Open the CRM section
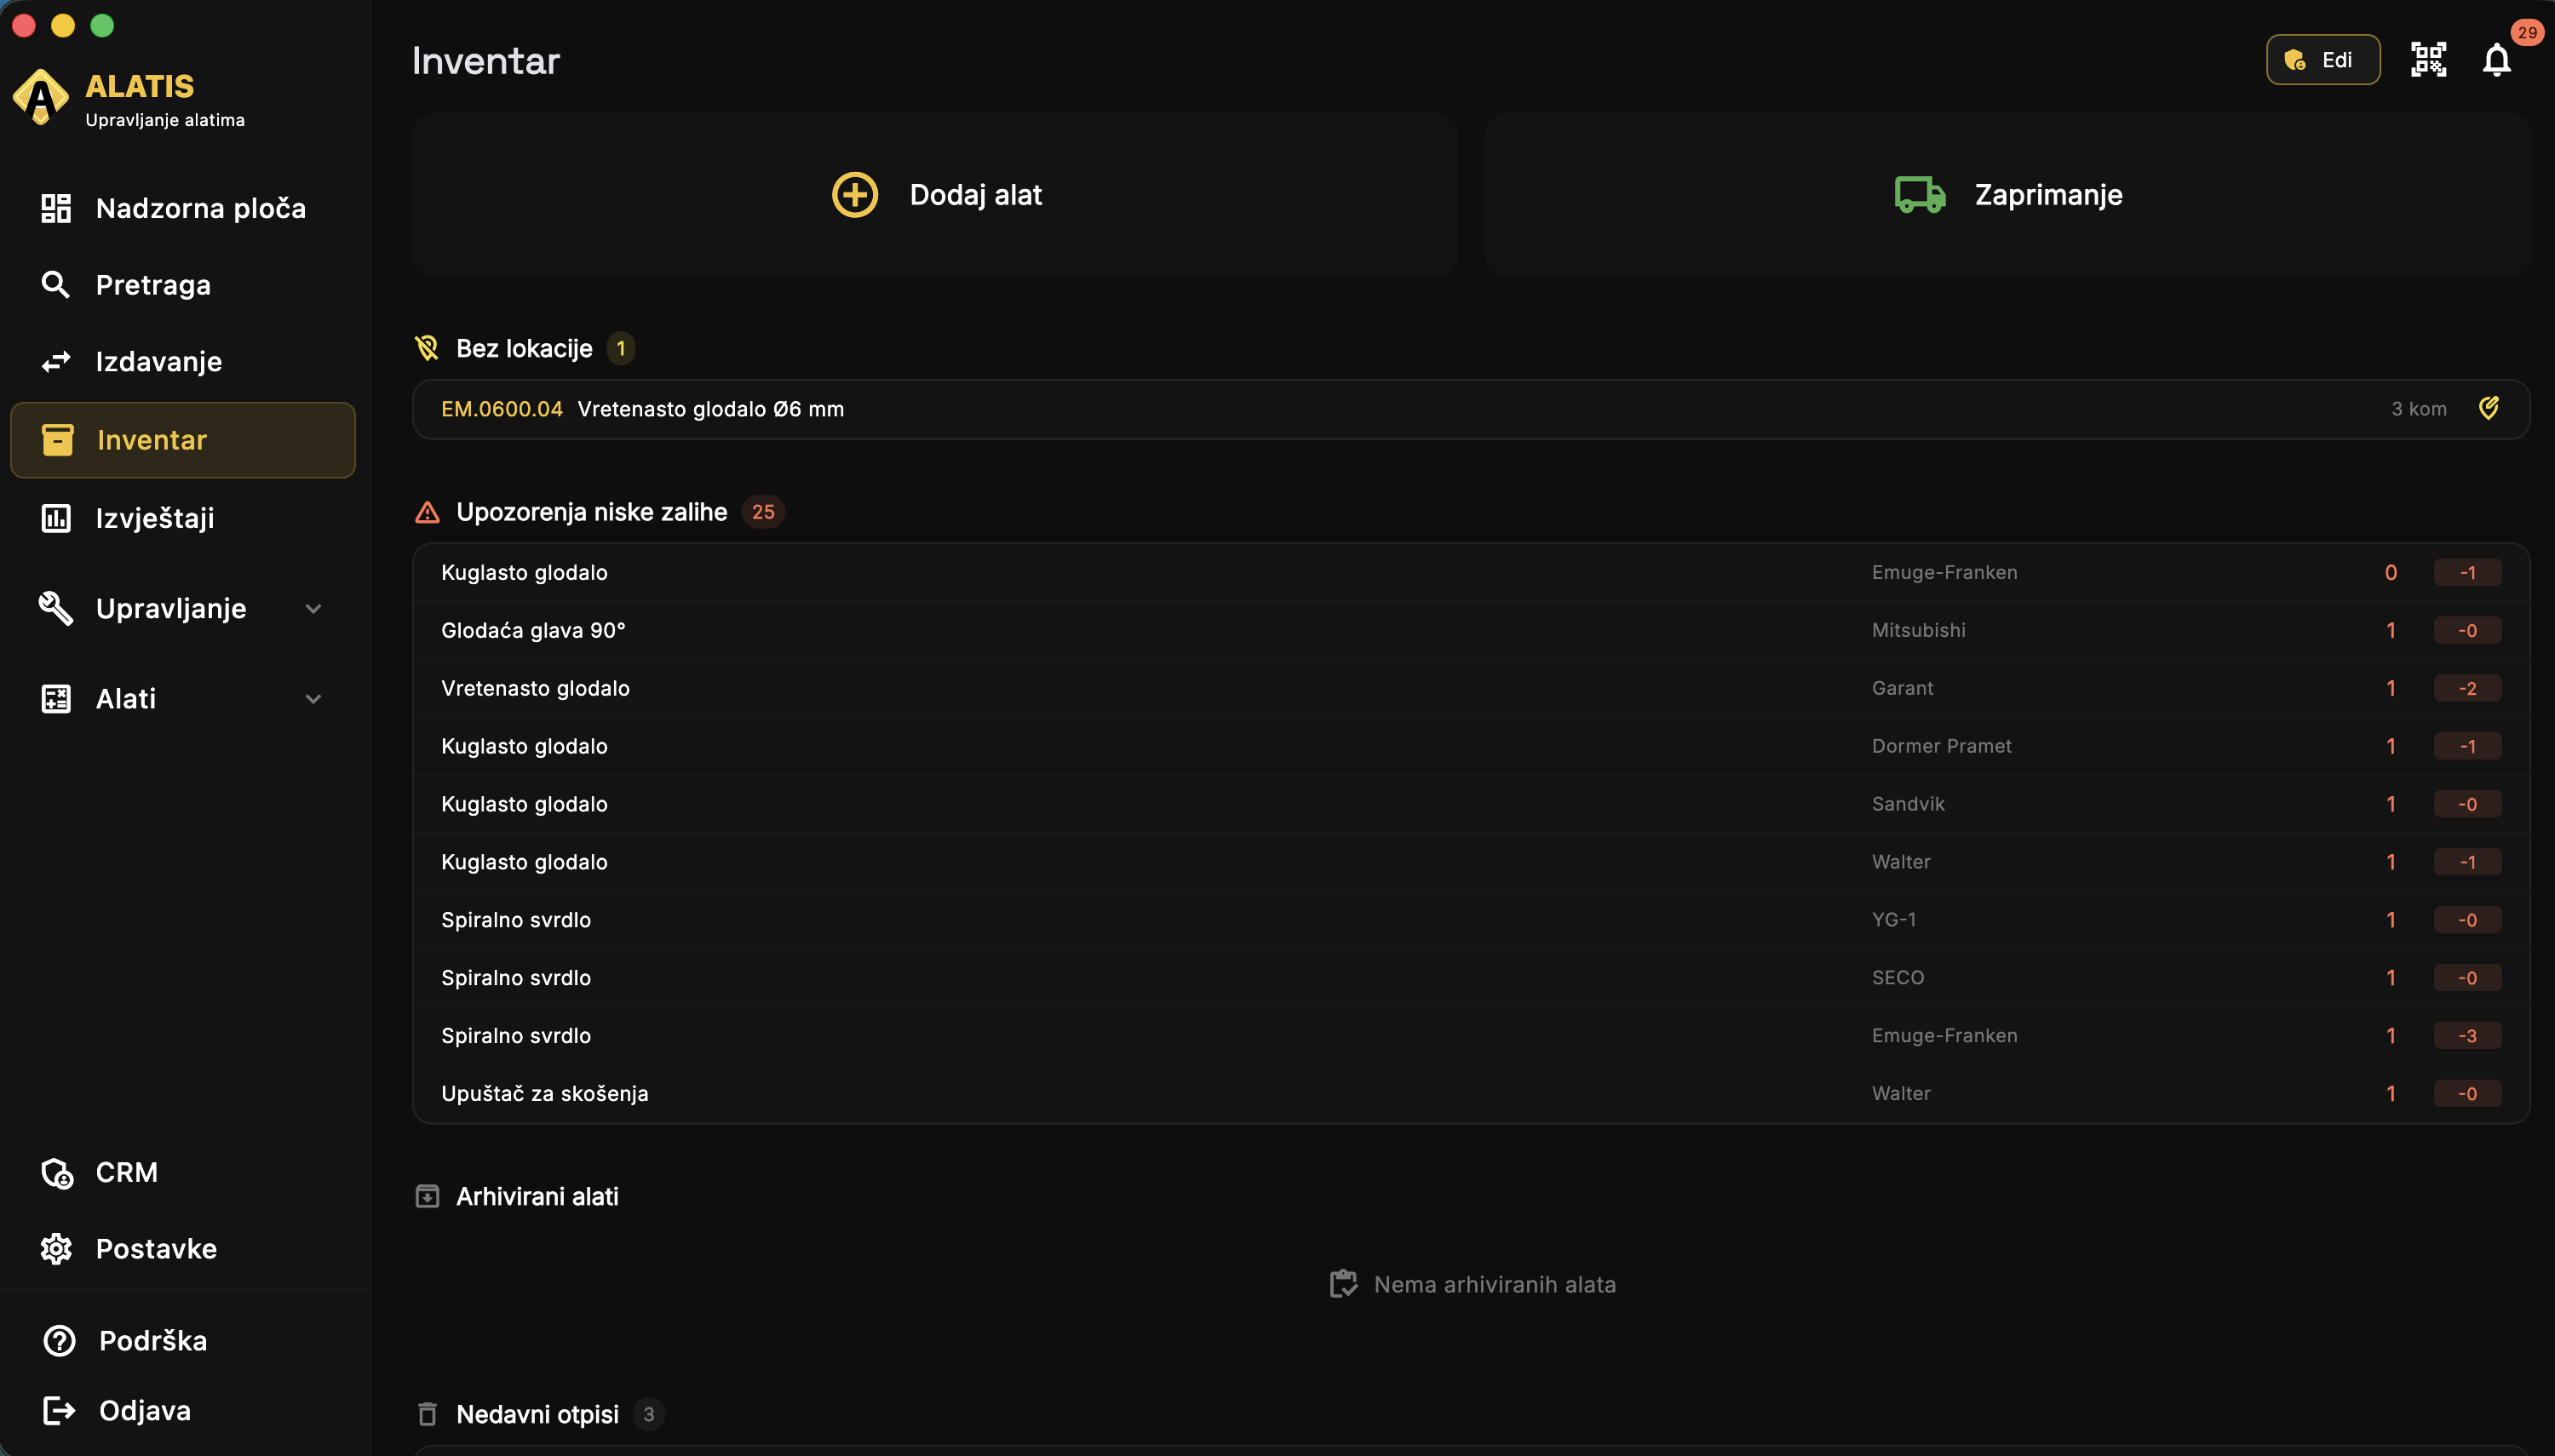Viewport: 2555px width, 1456px height. click(183, 1172)
